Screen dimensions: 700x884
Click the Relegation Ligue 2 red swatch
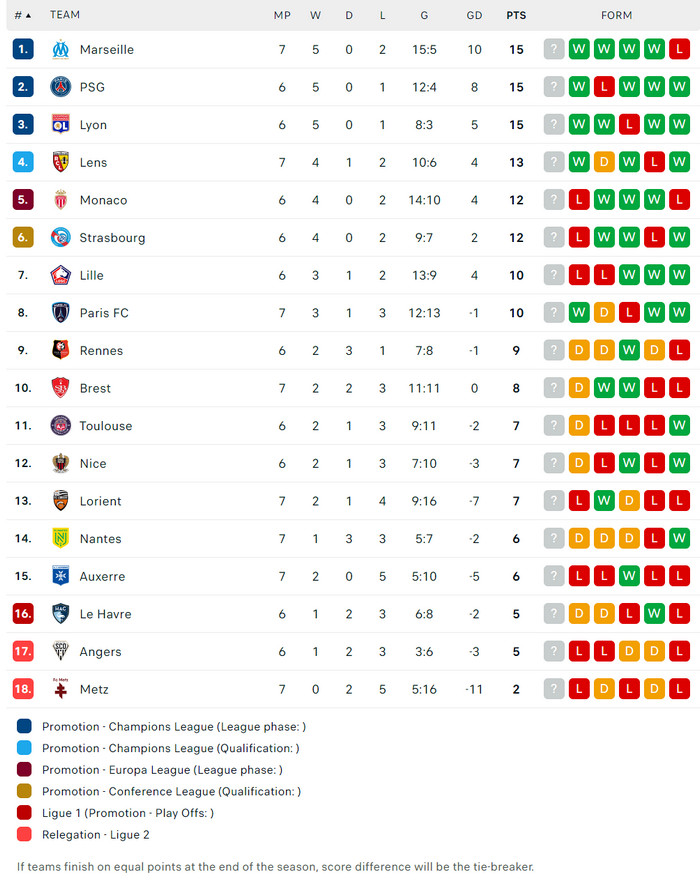(24, 835)
